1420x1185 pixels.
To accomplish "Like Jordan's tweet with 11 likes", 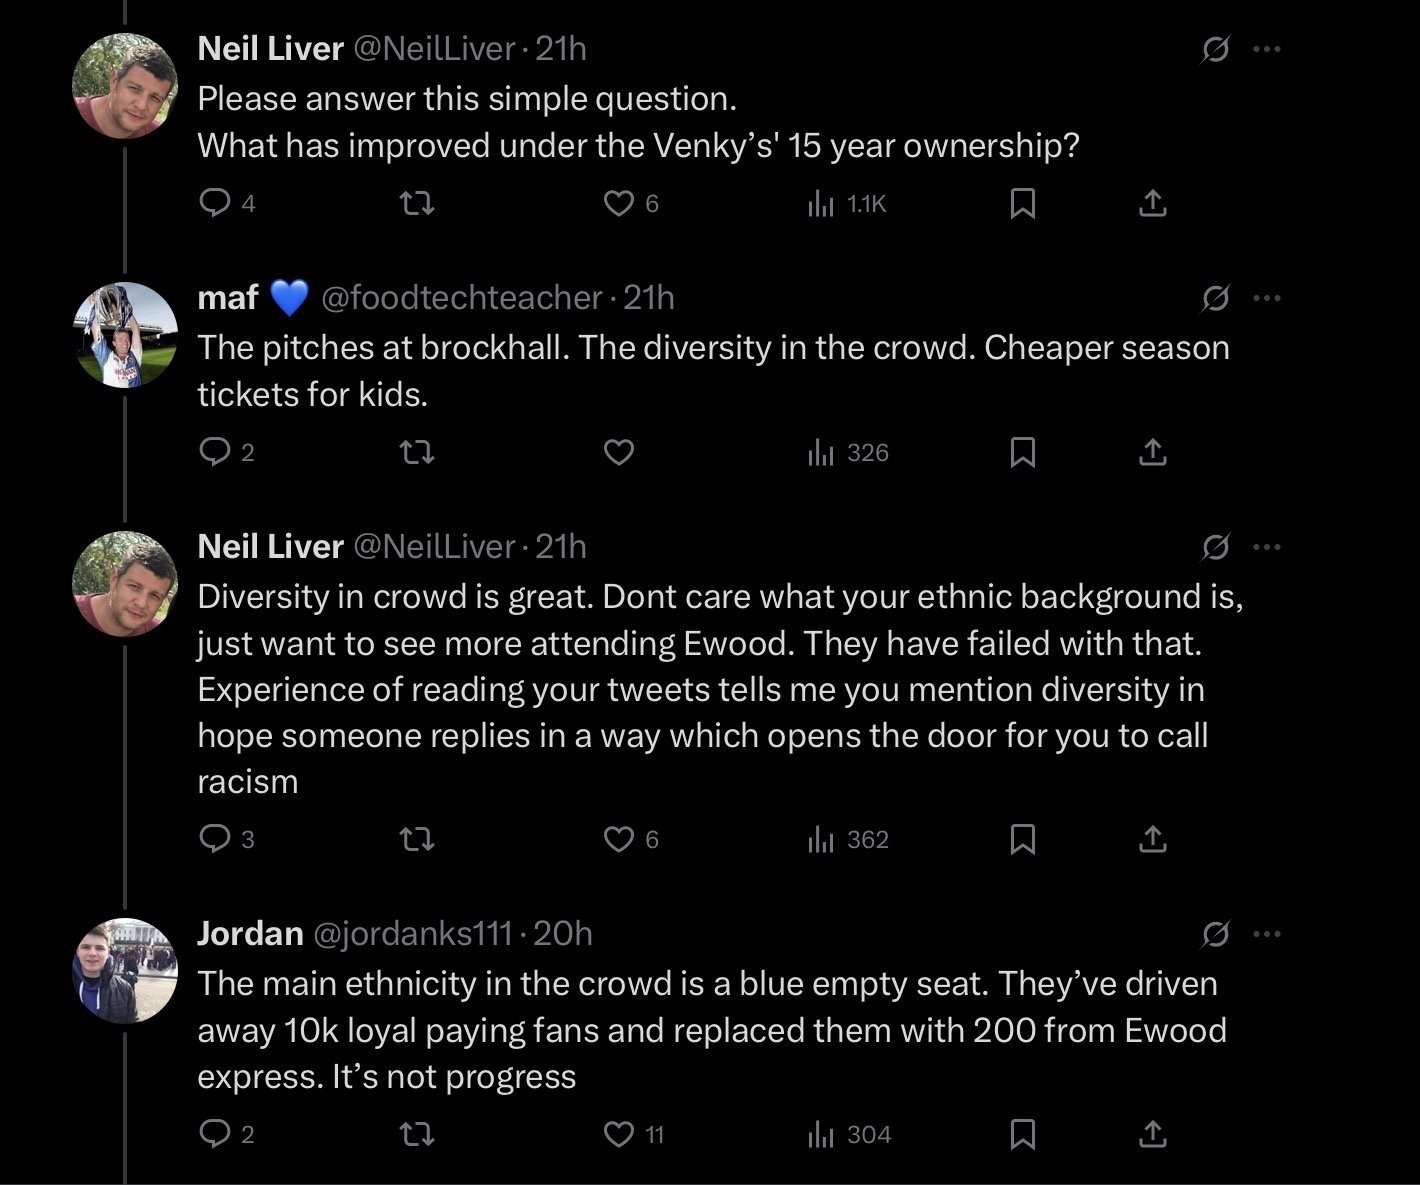I will tap(619, 1134).
